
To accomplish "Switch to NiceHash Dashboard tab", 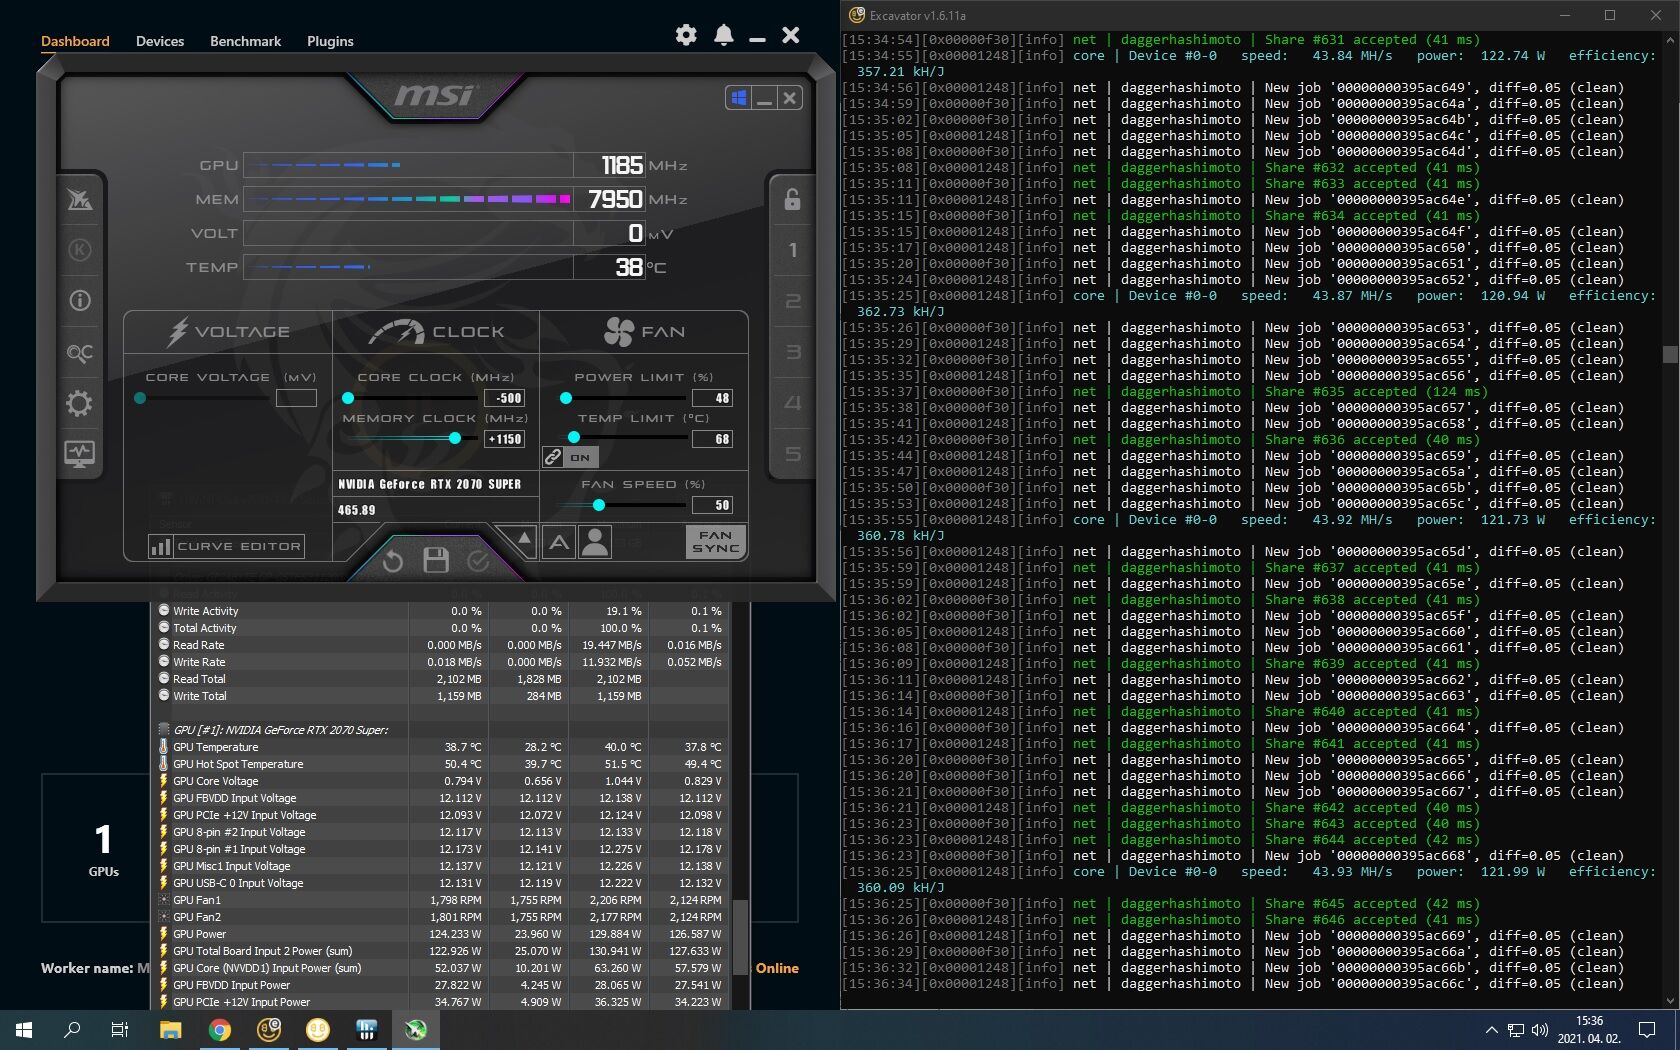I will pos(75,41).
